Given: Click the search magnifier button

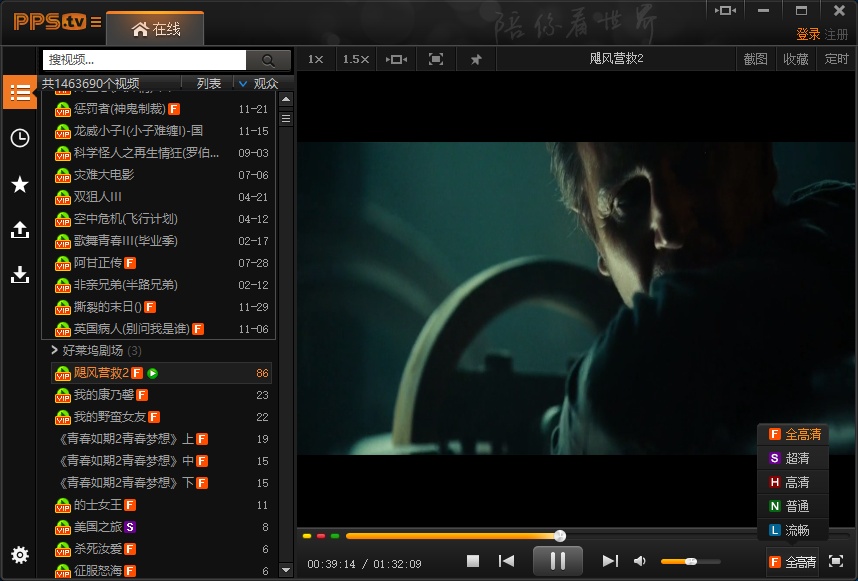Looking at the screenshot, I should 268,60.
